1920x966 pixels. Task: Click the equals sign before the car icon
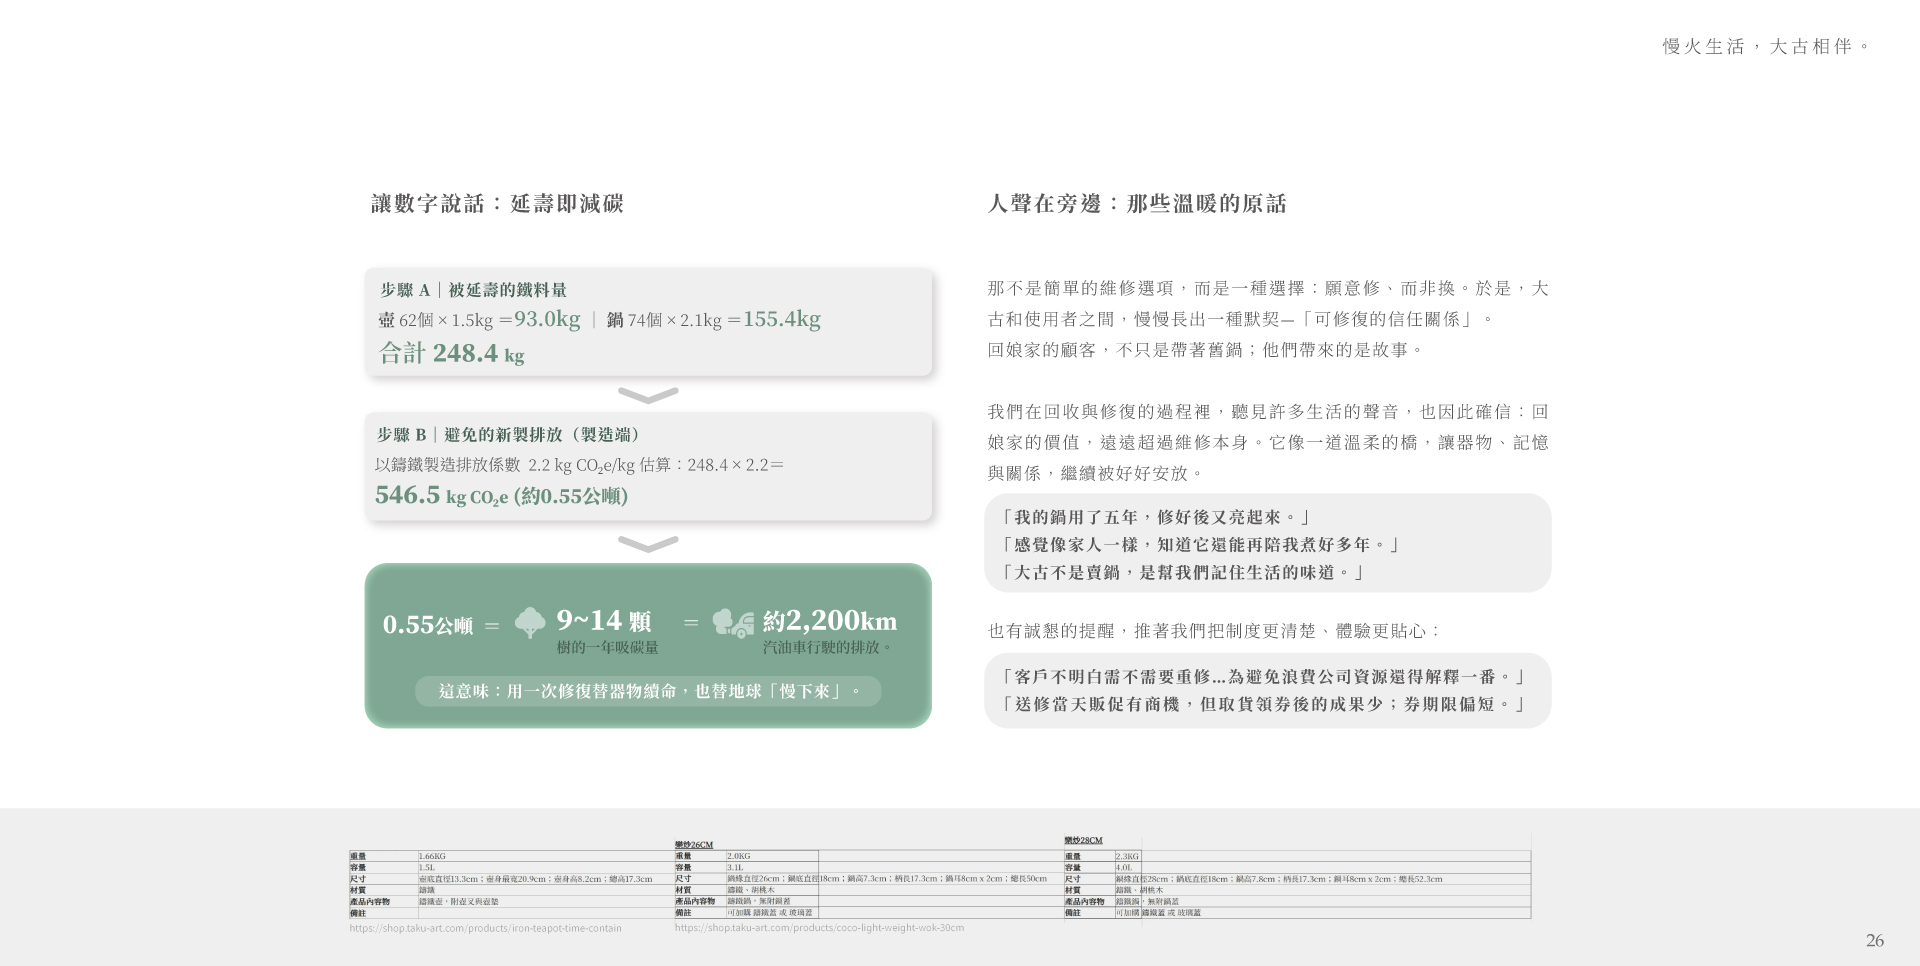pyautogui.click(x=691, y=623)
